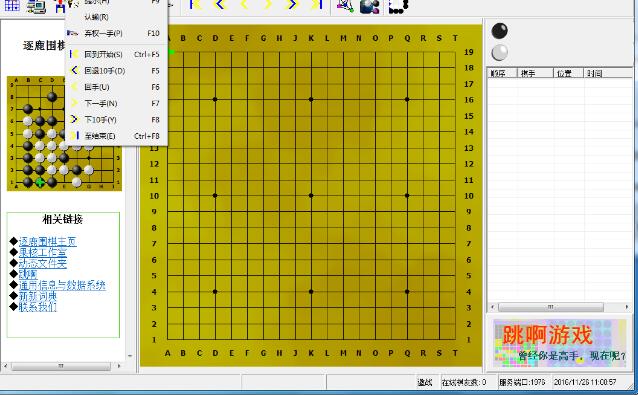Choose 弃权一手(P) F10 menu entry

pyautogui.click(x=116, y=33)
